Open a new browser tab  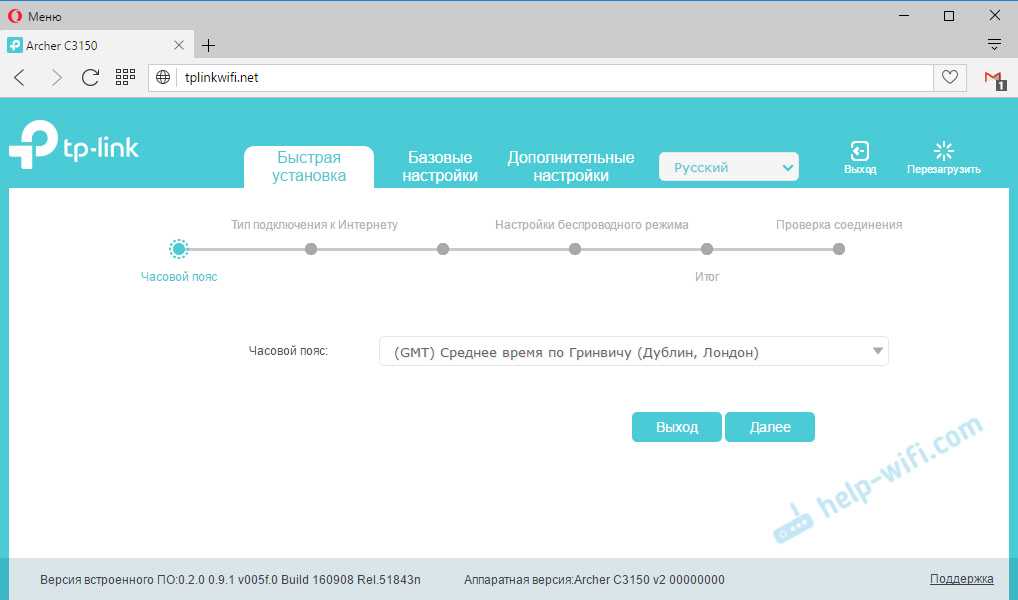coord(208,45)
